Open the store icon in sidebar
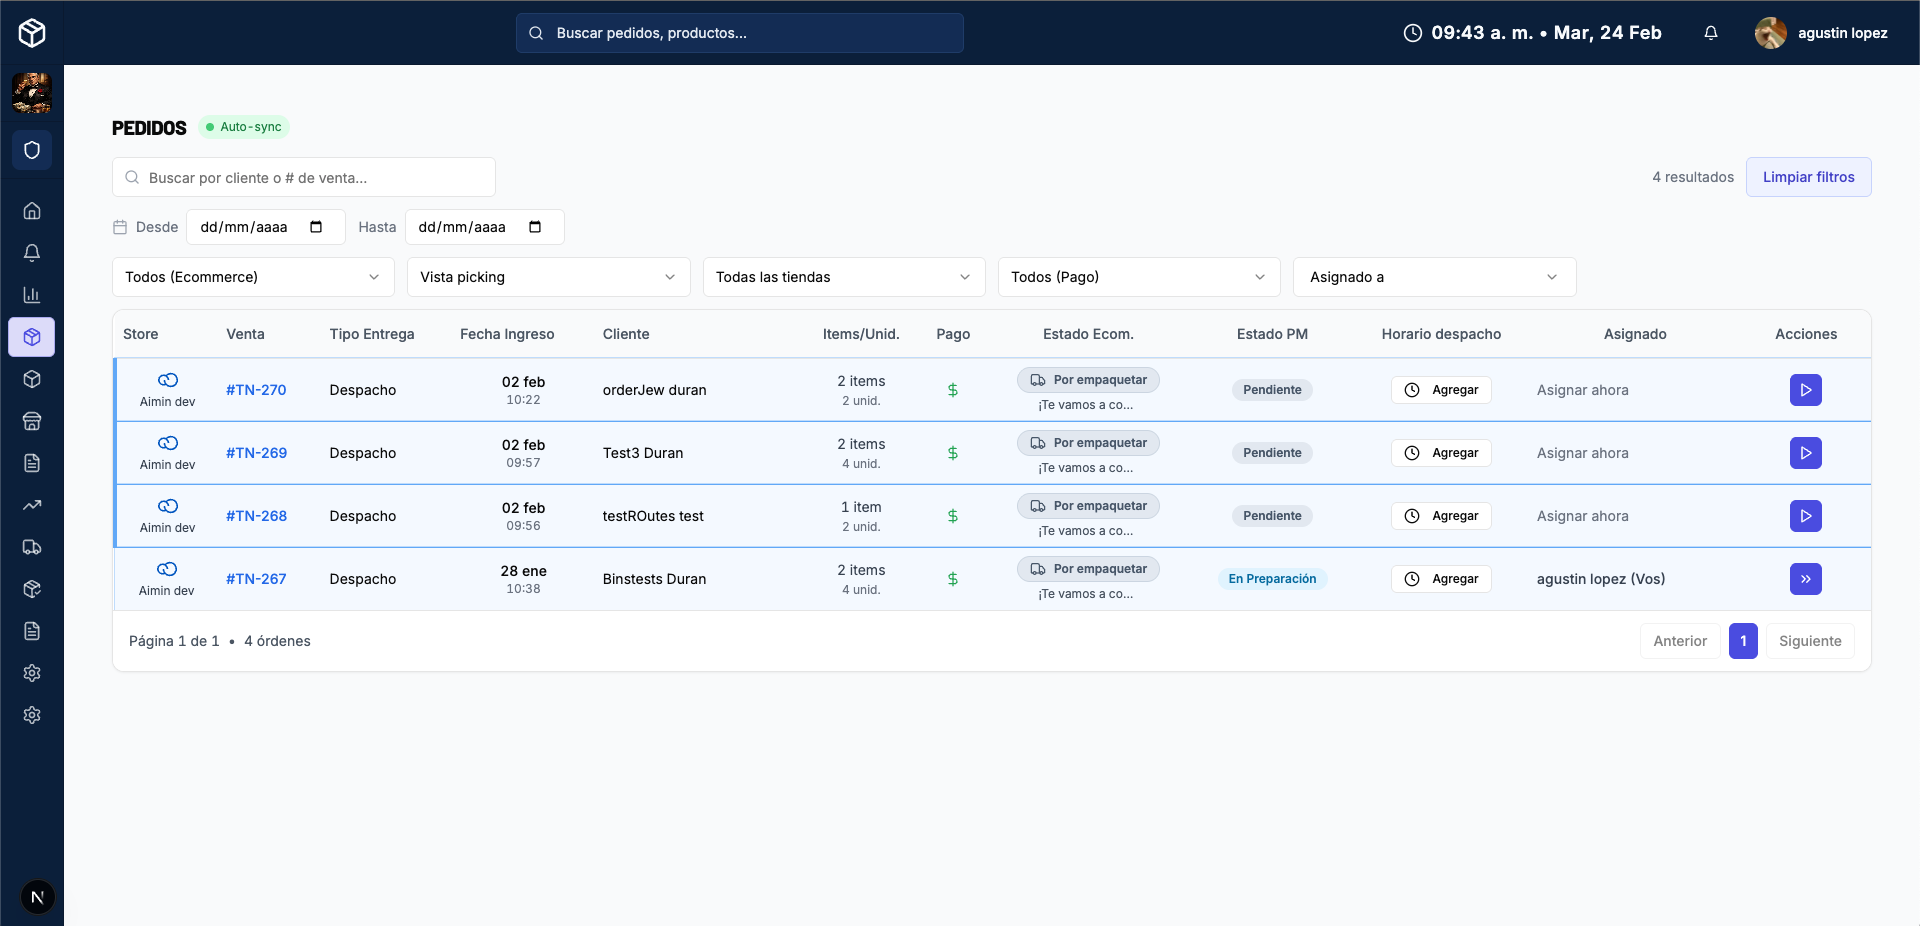The height and width of the screenshot is (926, 1920). click(x=32, y=421)
